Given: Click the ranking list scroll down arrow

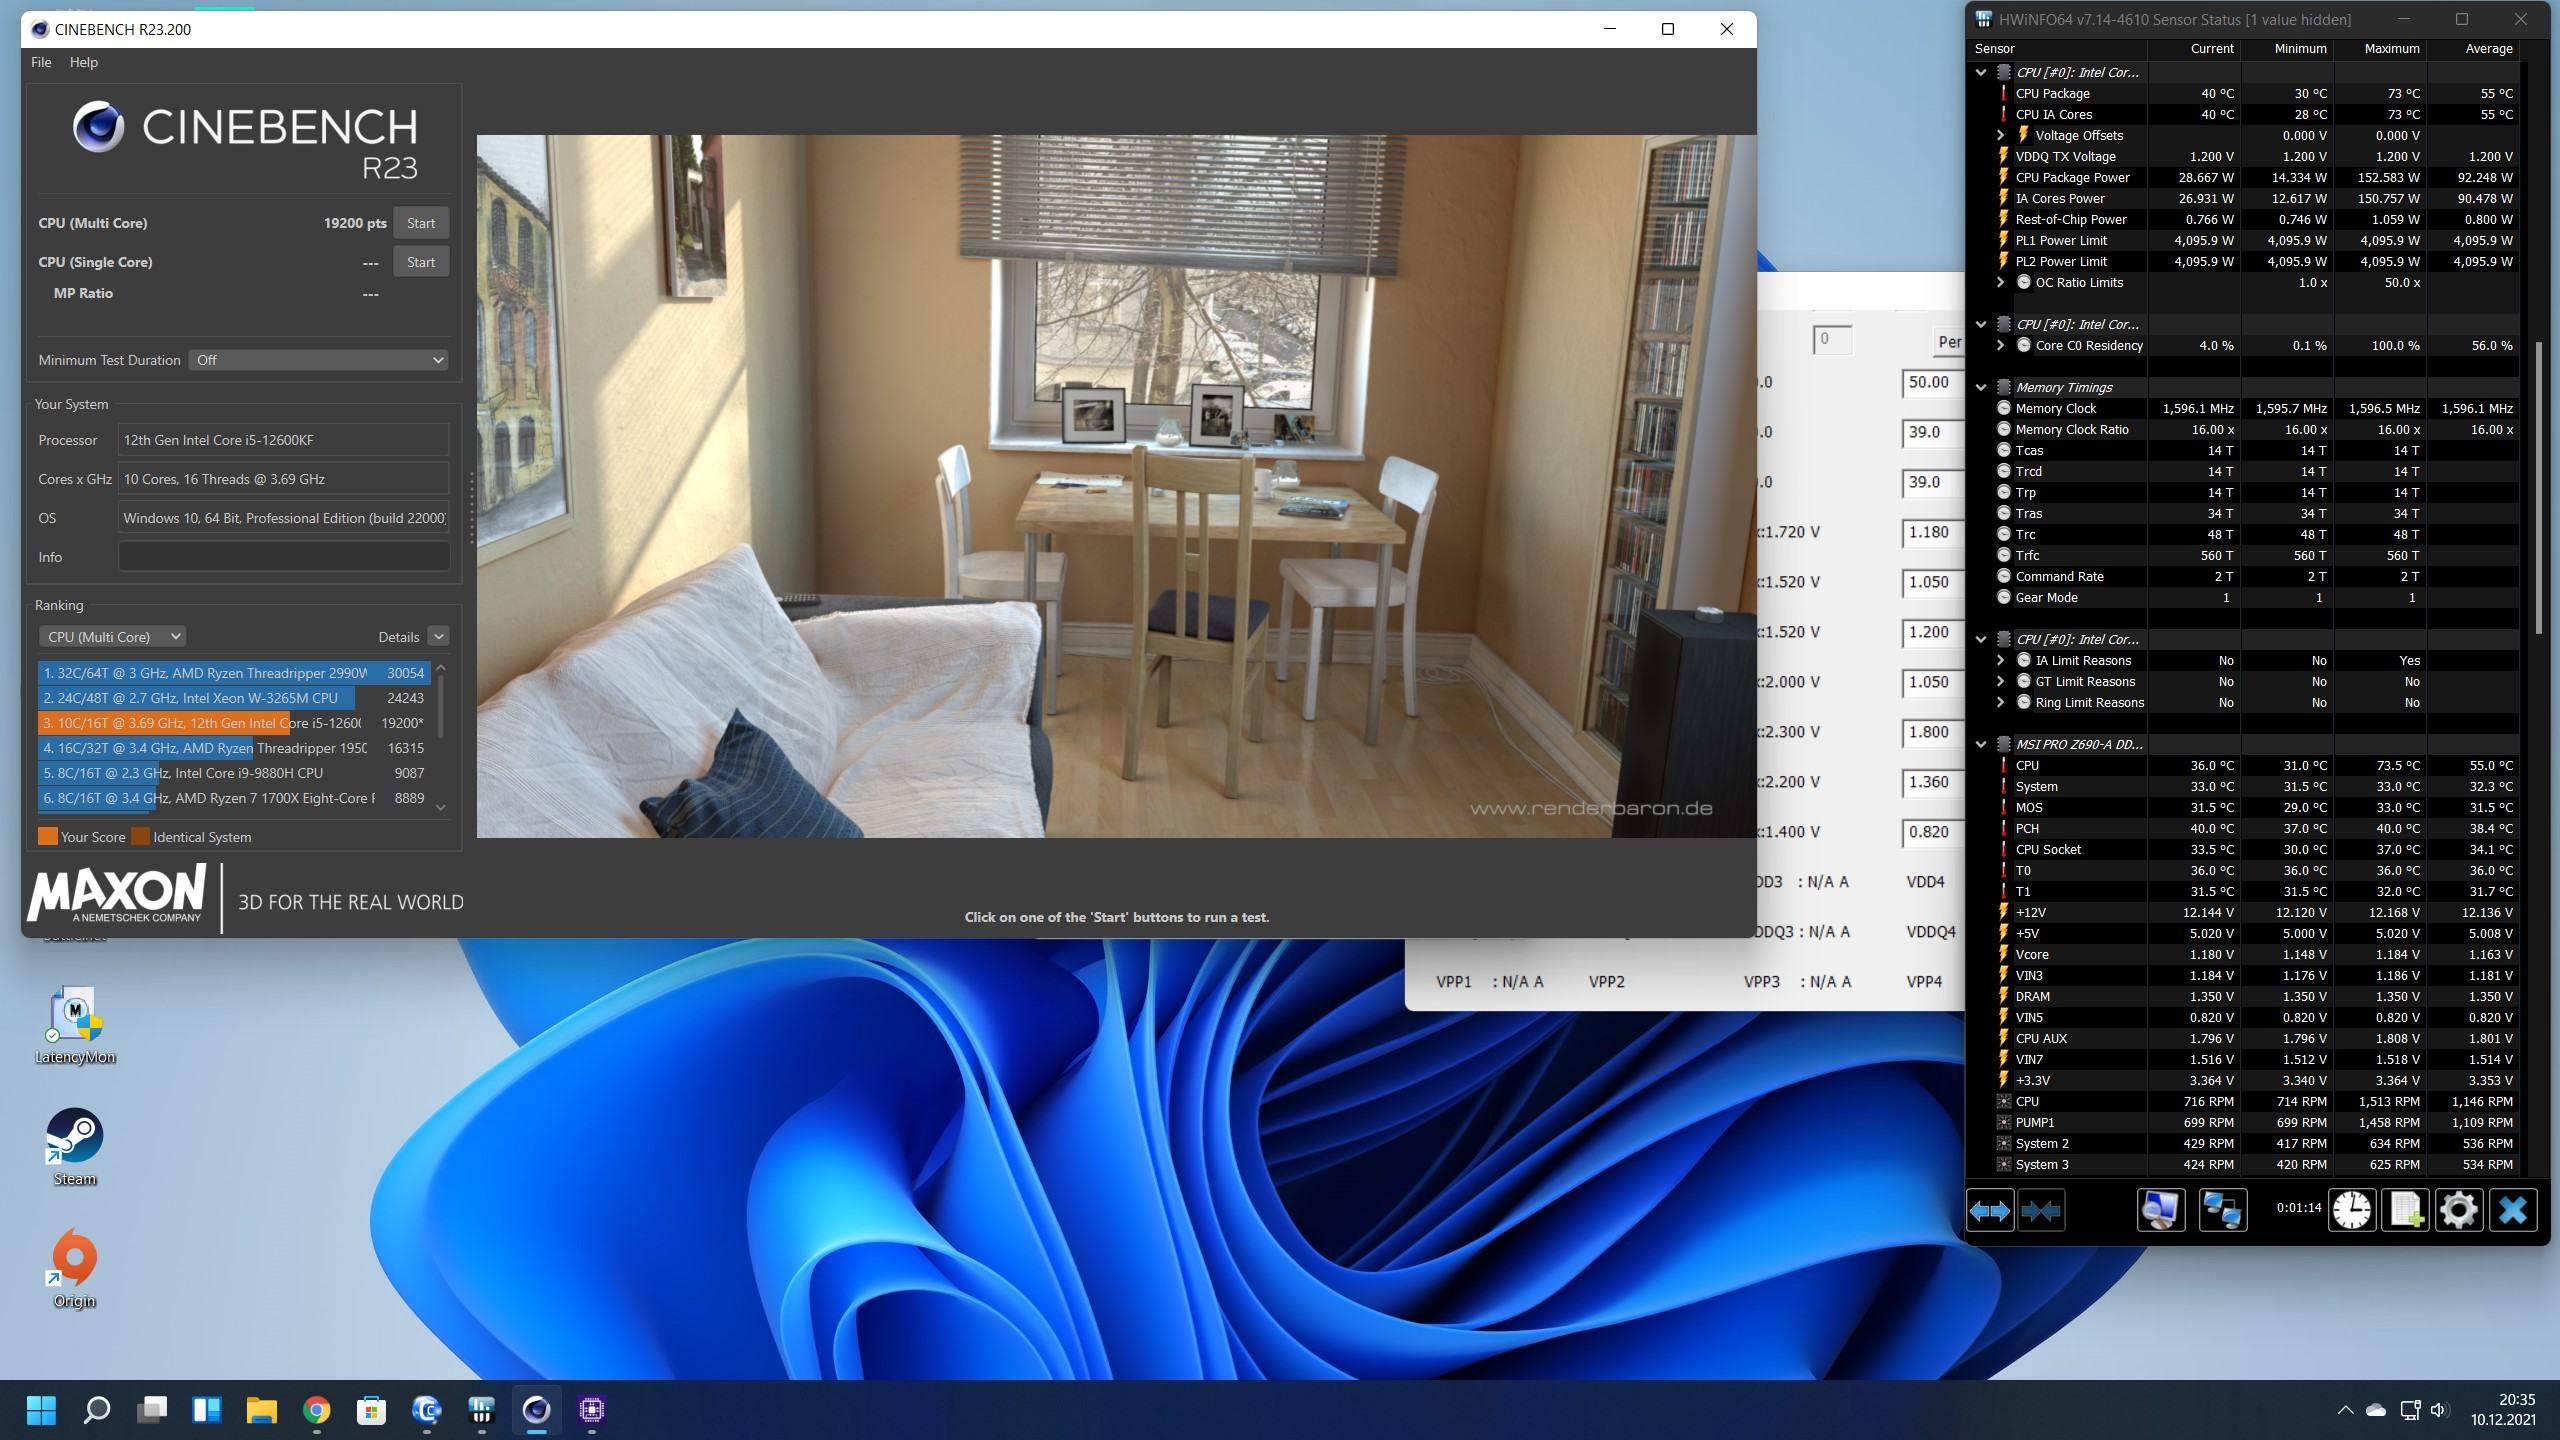Looking at the screenshot, I should pos(441,807).
